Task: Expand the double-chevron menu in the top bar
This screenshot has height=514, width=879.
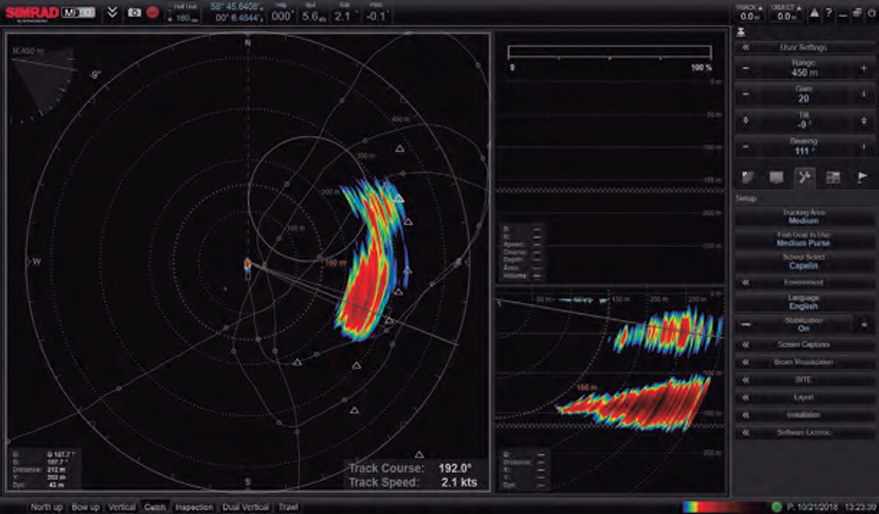Action: 113,13
